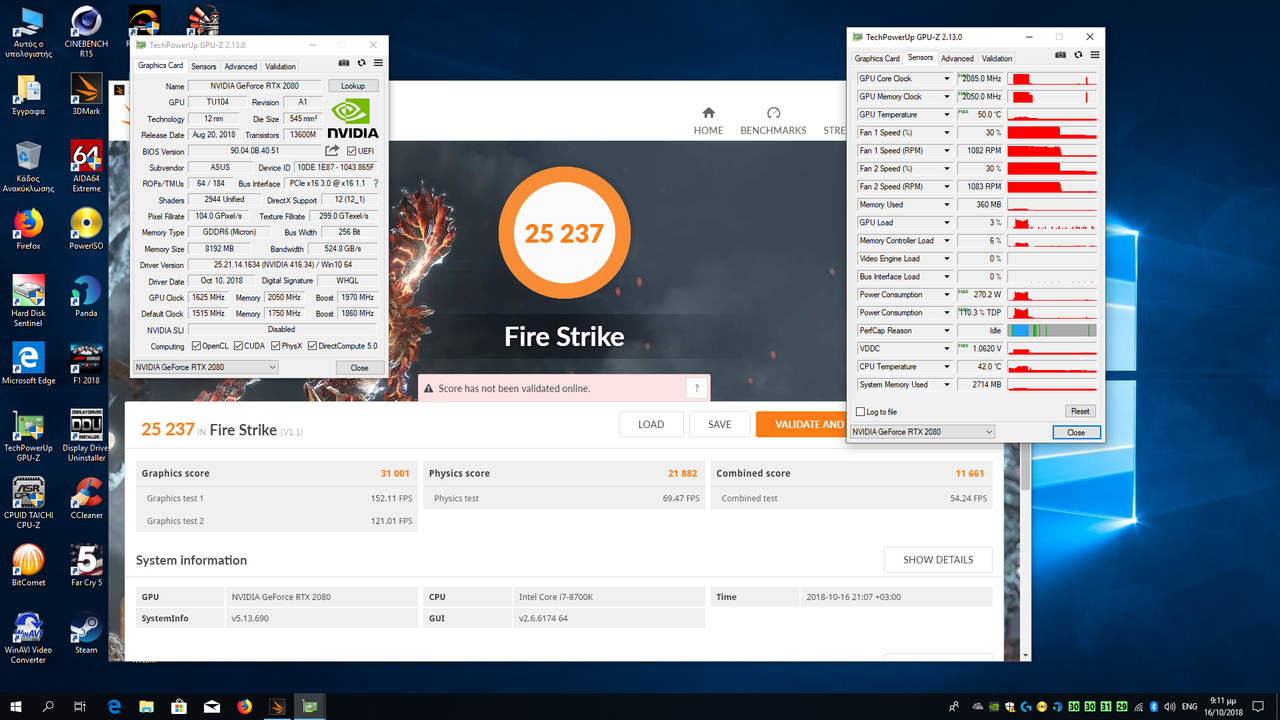This screenshot has height=720, width=1280.
Task: Click refresh icon in GPU-Z Graphics Card window
Action: click(361, 63)
